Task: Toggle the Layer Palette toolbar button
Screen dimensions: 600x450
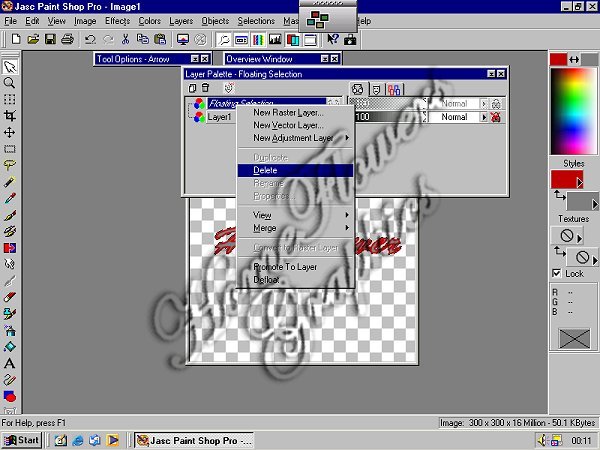Action: click(x=293, y=39)
